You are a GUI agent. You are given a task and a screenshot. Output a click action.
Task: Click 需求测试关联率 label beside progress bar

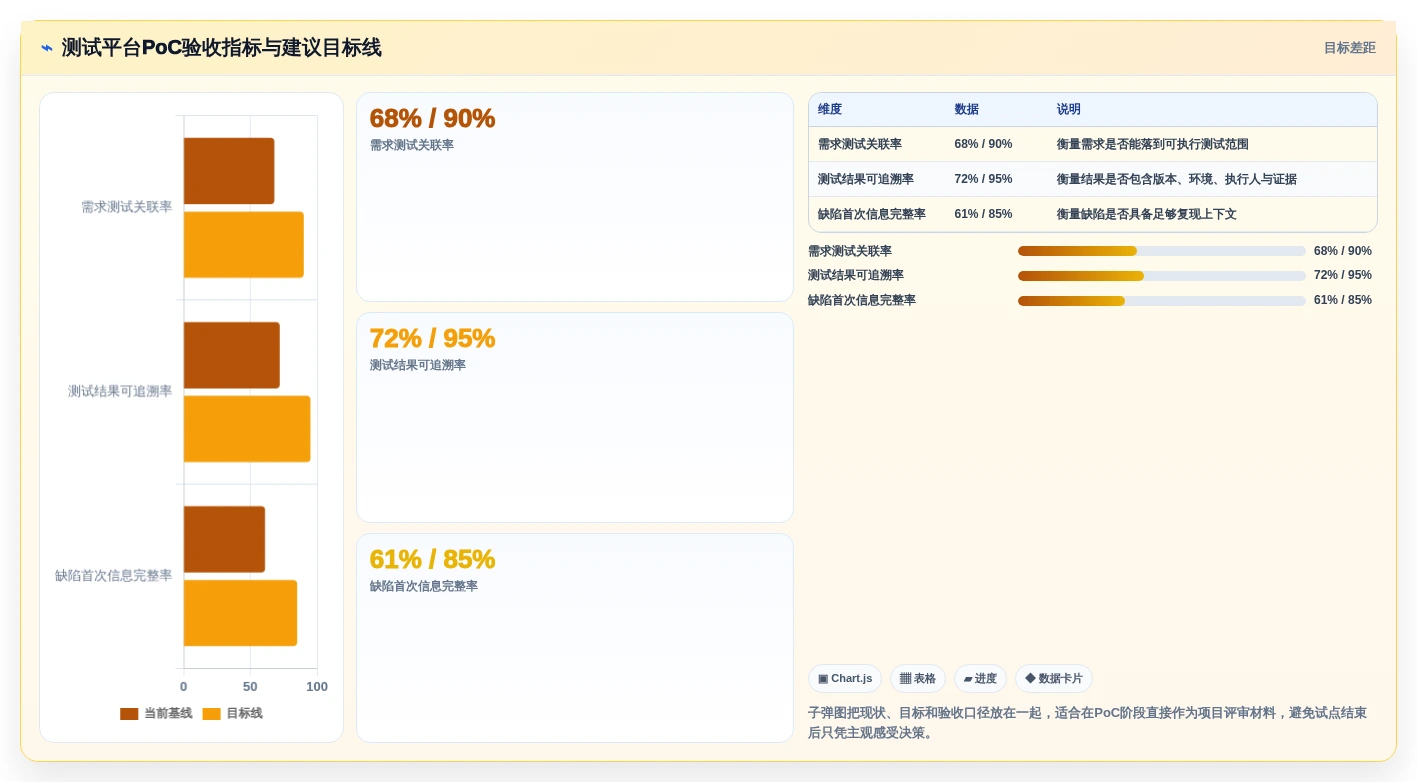tap(850, 251)
